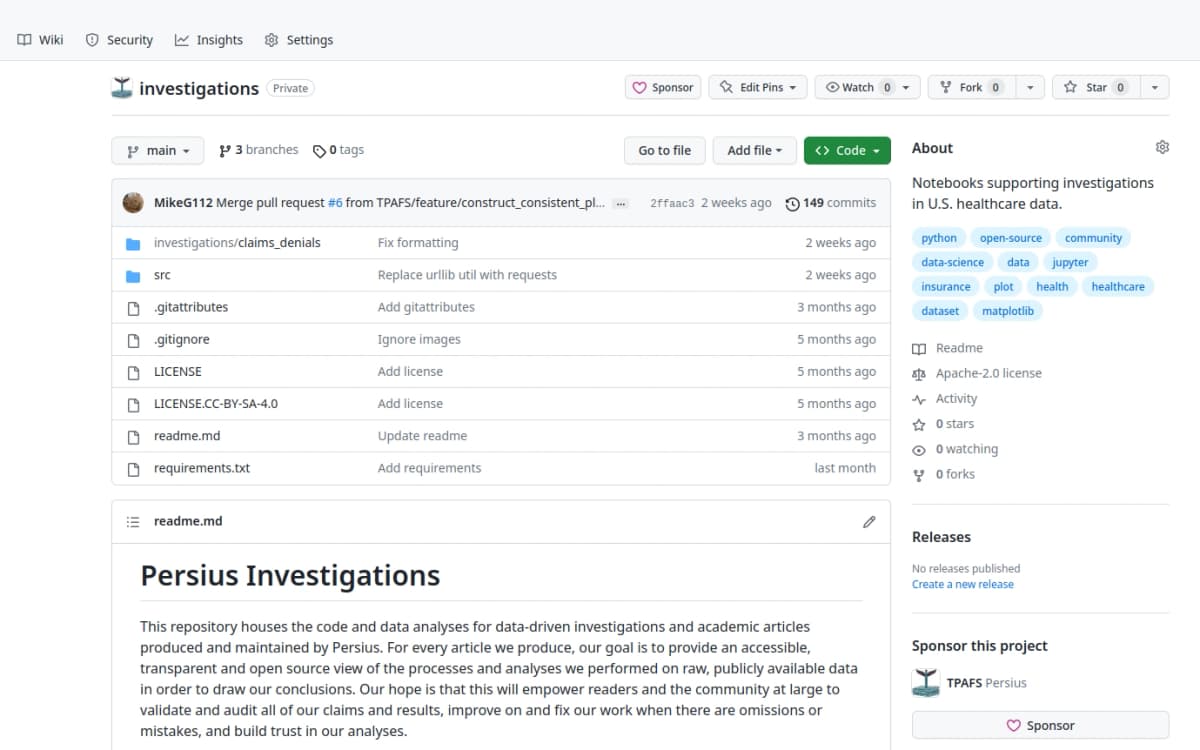Open About settings gear icon
Image resolution: width=1200 pixels, height=750 pixels.
[1162, 147]
